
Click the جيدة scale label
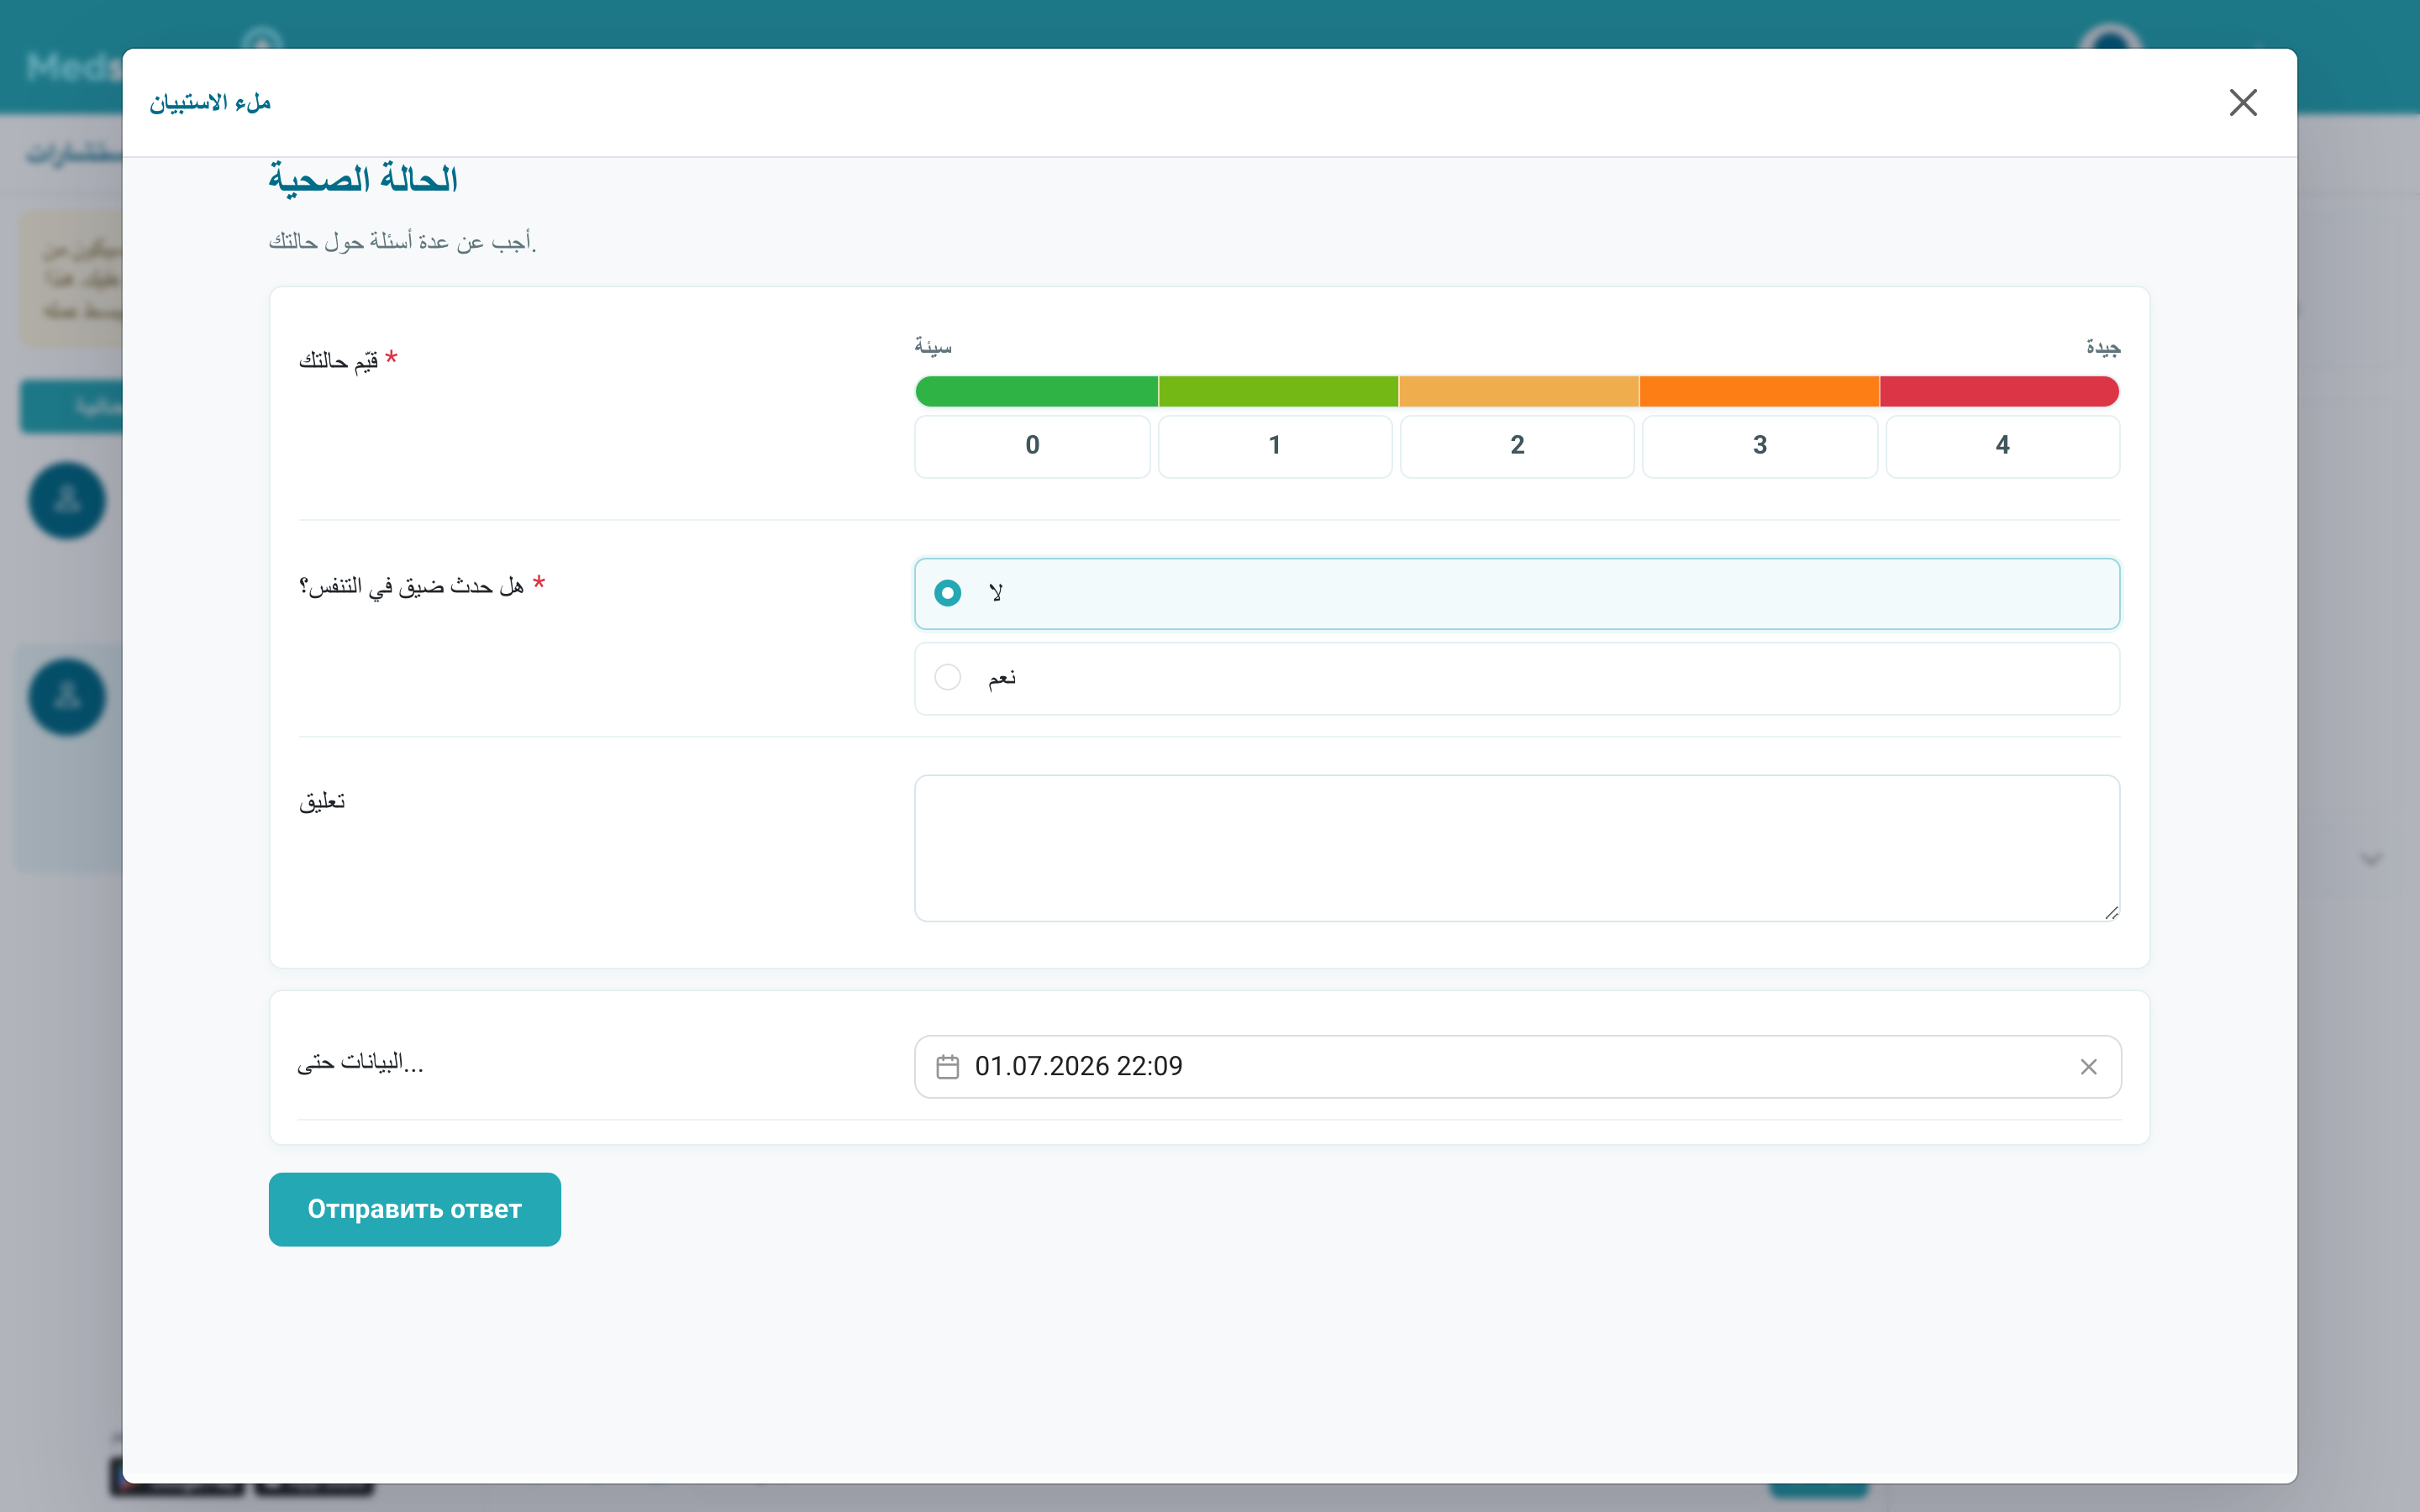[x=2103, y=347]
